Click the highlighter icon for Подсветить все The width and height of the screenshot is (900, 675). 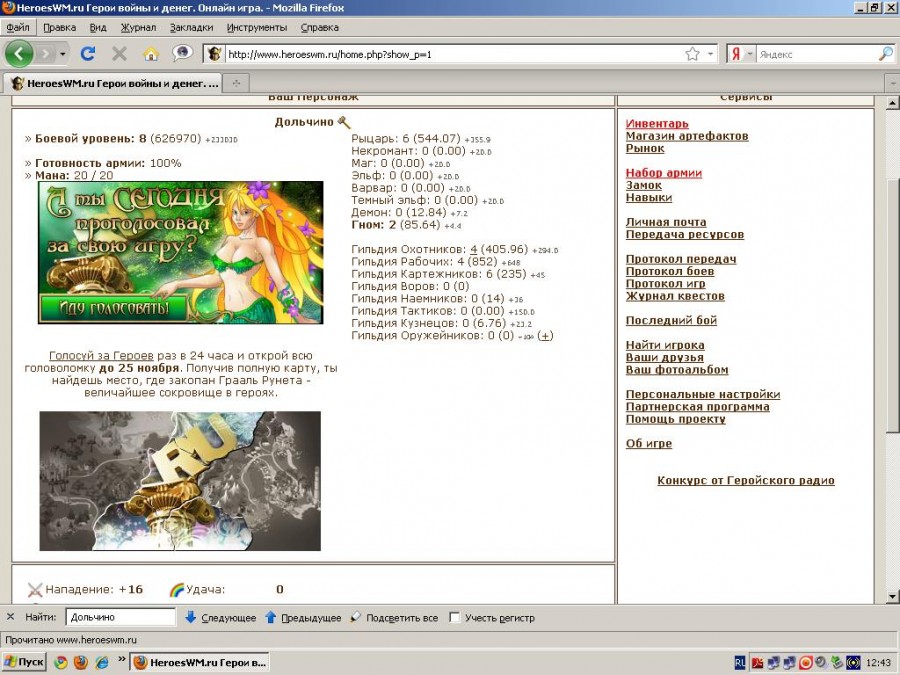pos(356,617)
